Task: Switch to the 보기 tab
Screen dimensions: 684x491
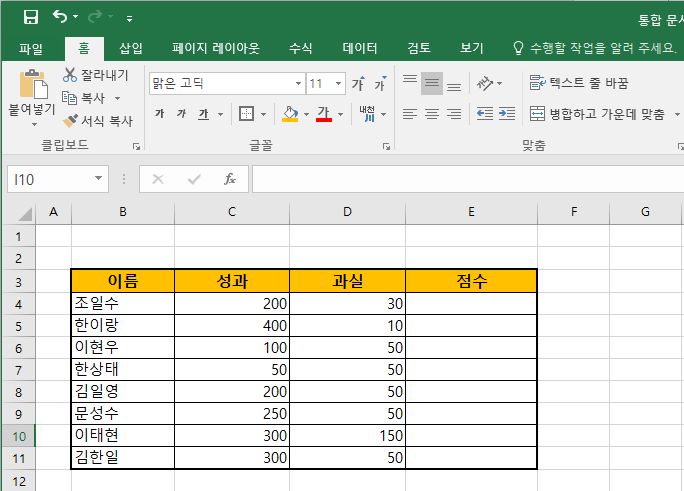Action: point(472,48)
